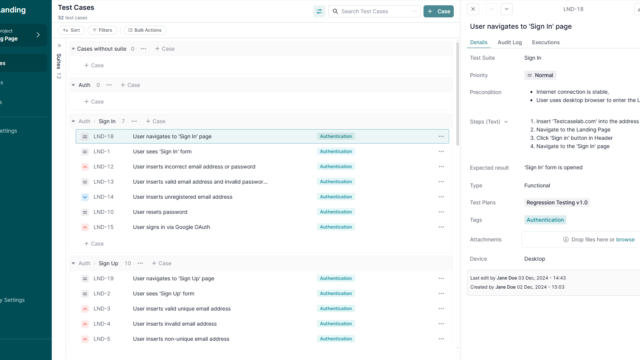Collapse the Cases without suite group
640x360 pixels.
[73, 49]
